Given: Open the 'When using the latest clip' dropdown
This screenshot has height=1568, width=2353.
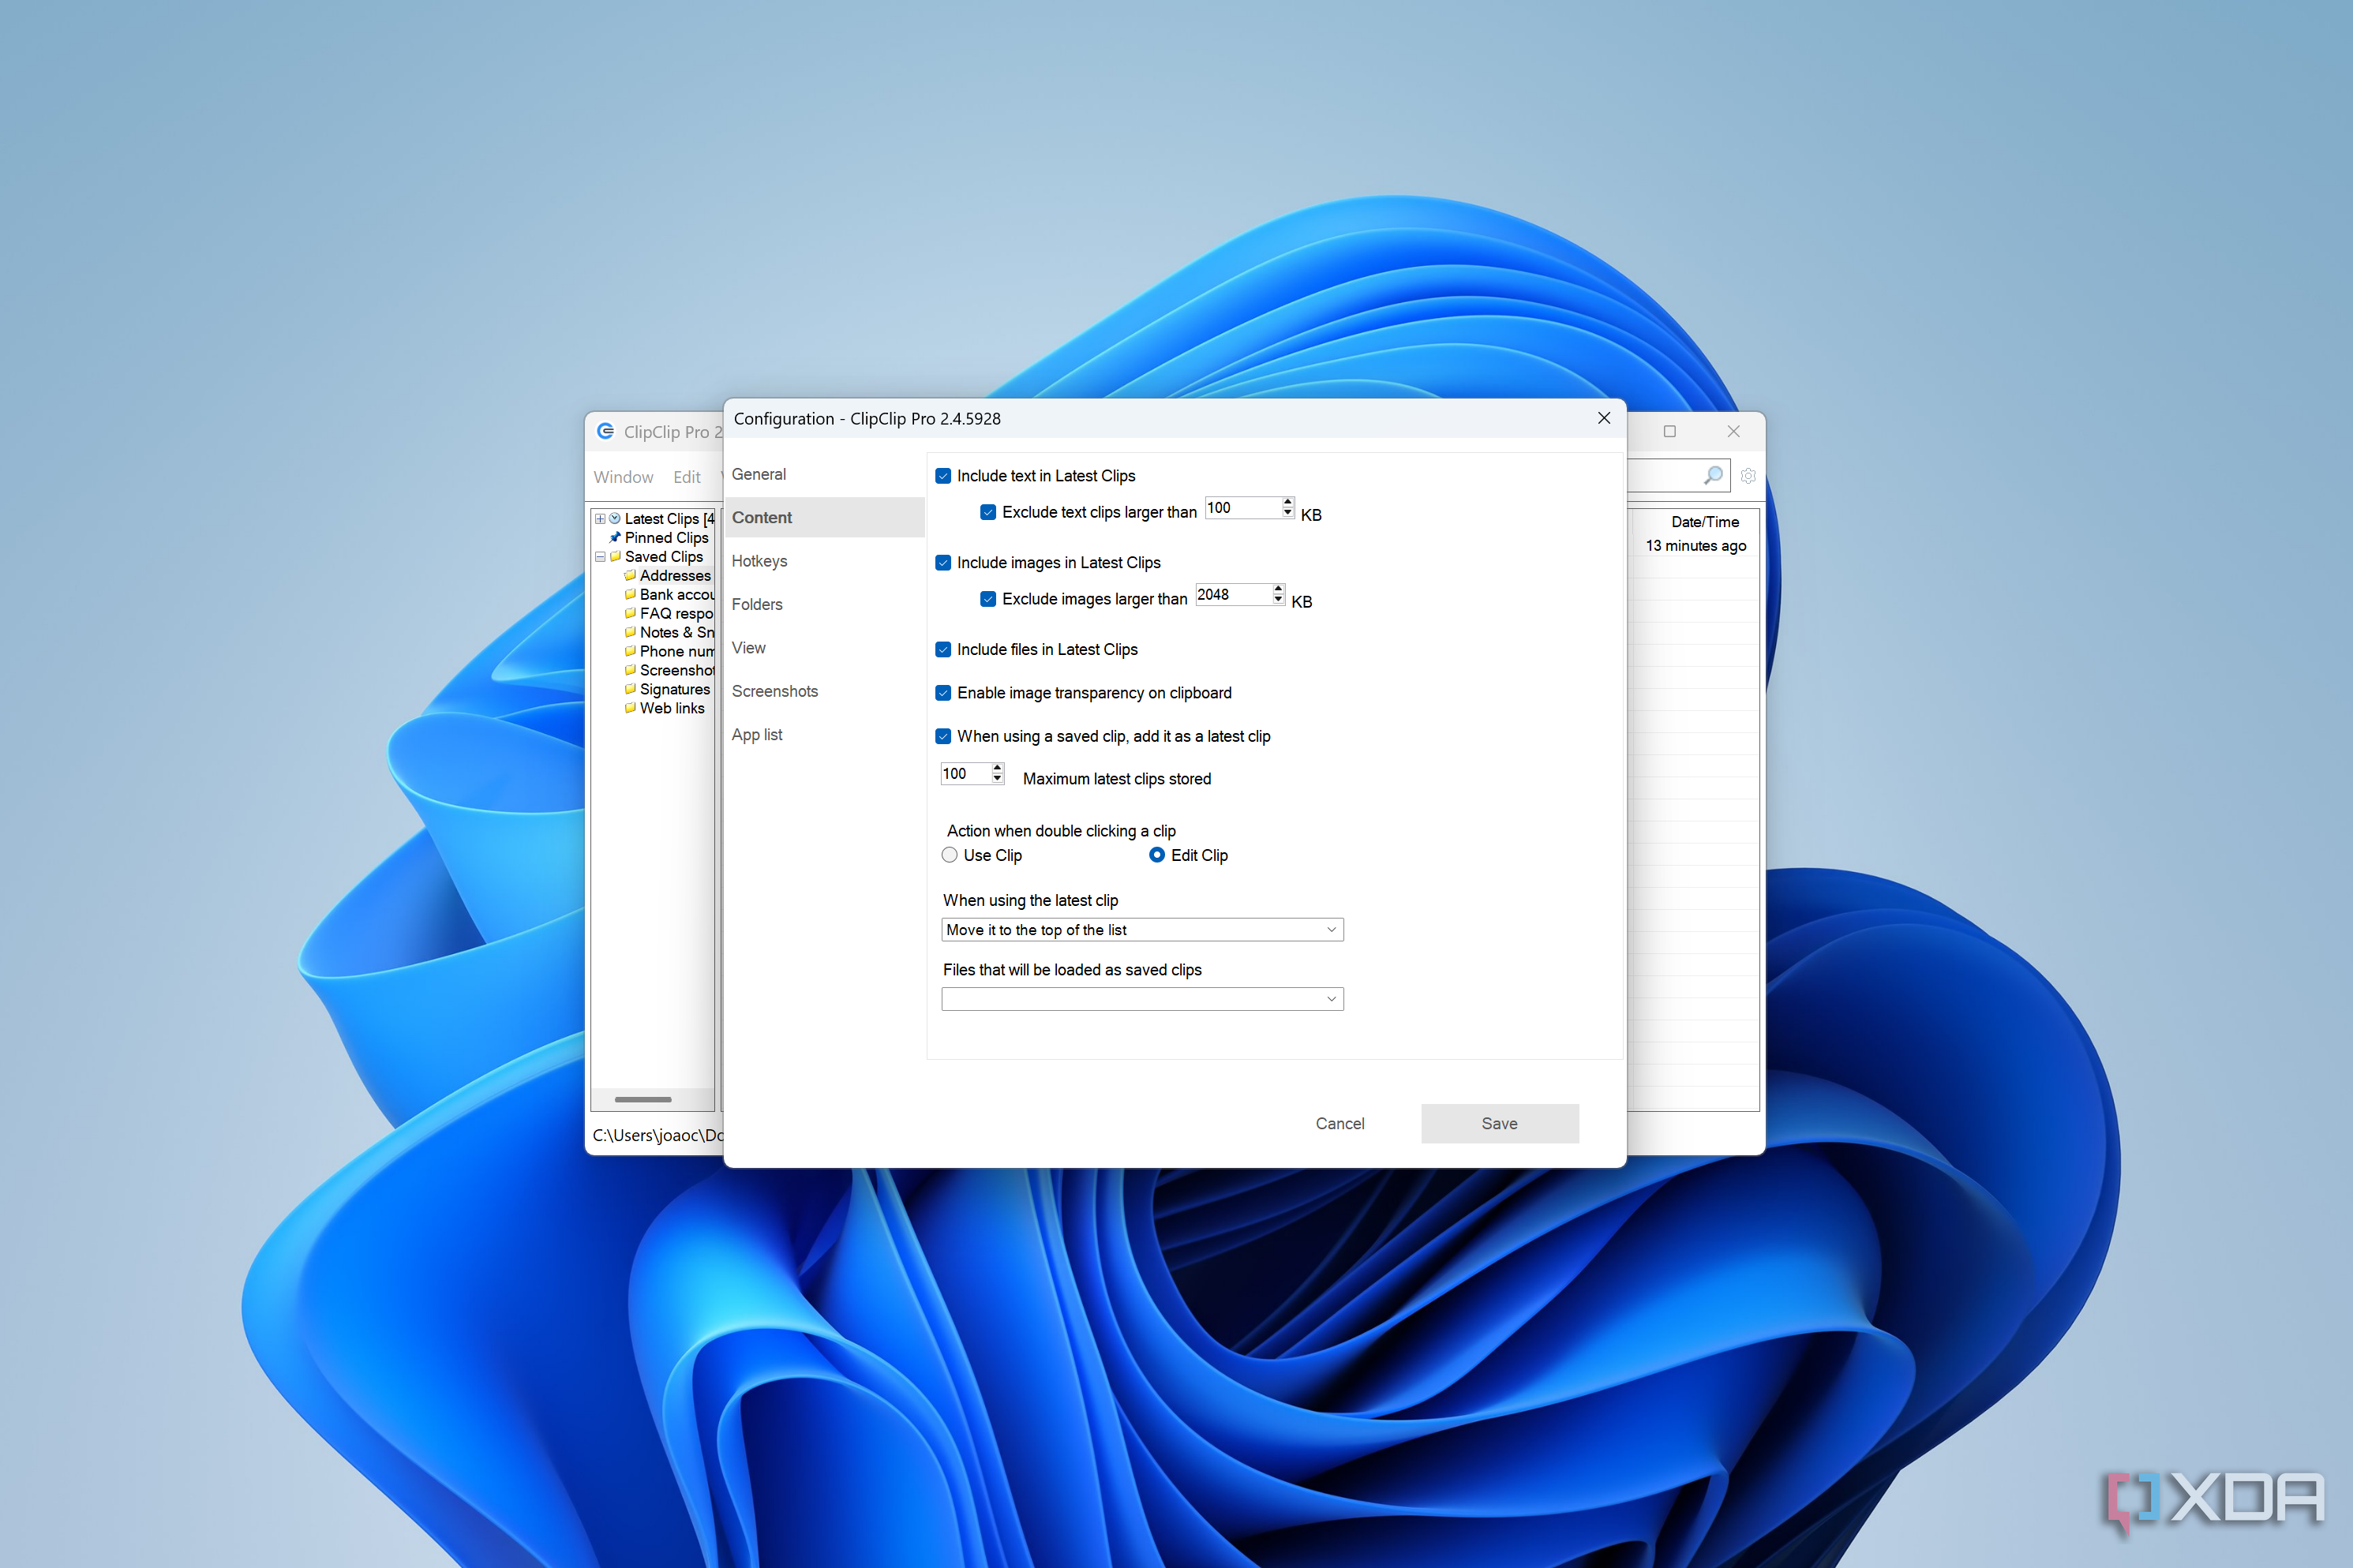Looking at the screenshot, I should 1142,930.
